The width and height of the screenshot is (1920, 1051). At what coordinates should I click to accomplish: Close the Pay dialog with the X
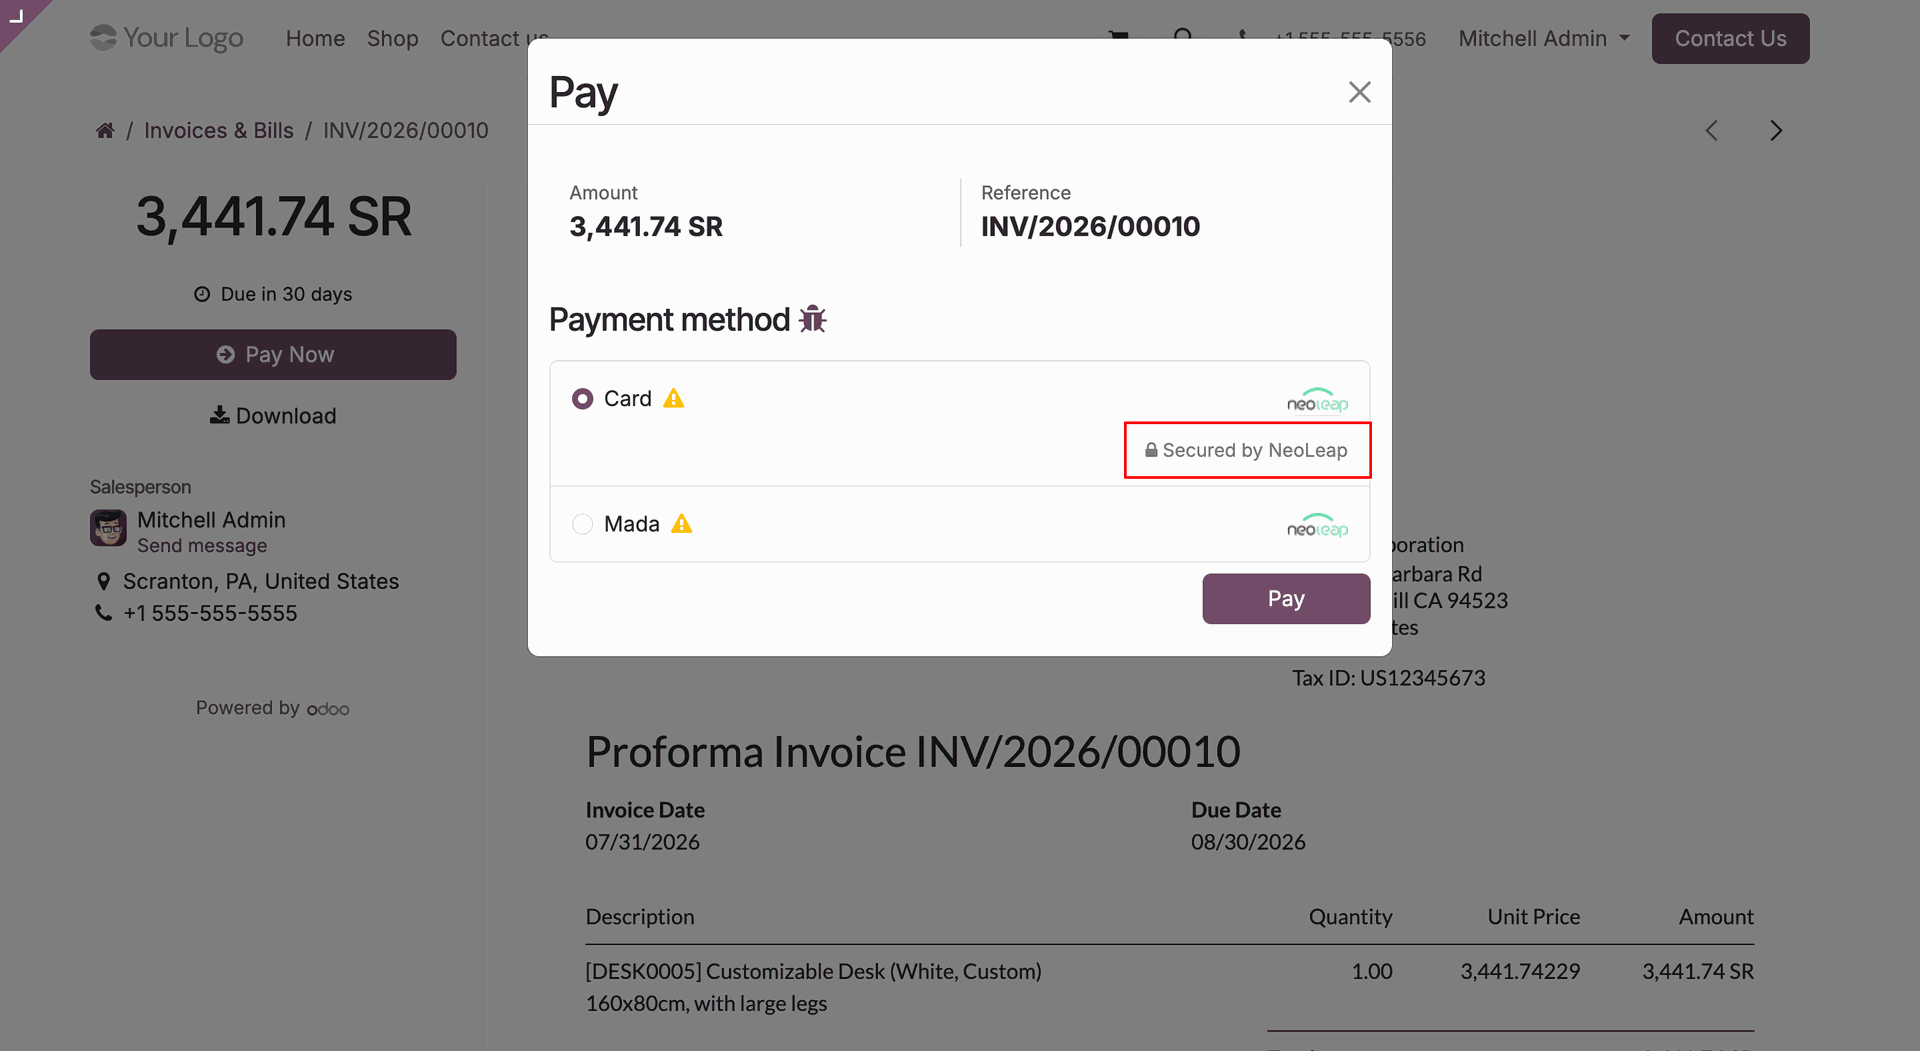click(1359, 92)
